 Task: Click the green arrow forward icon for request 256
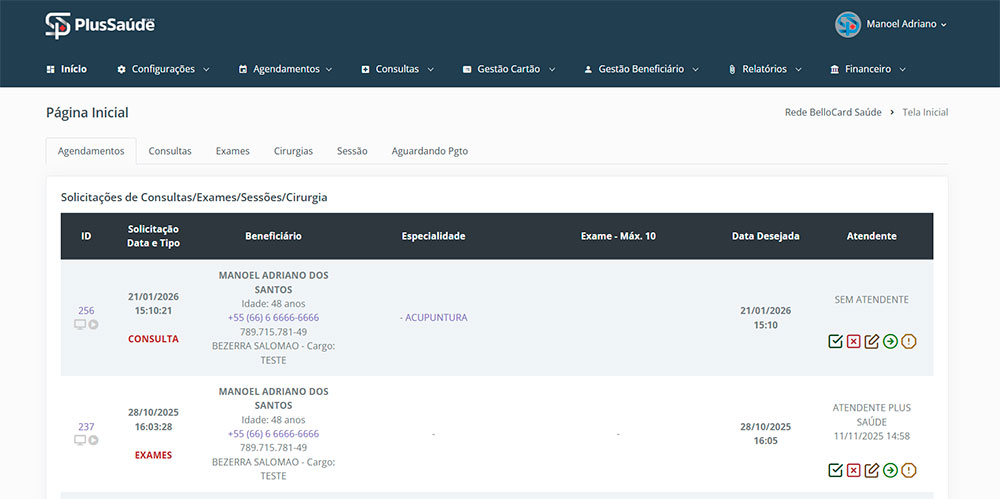890,342
